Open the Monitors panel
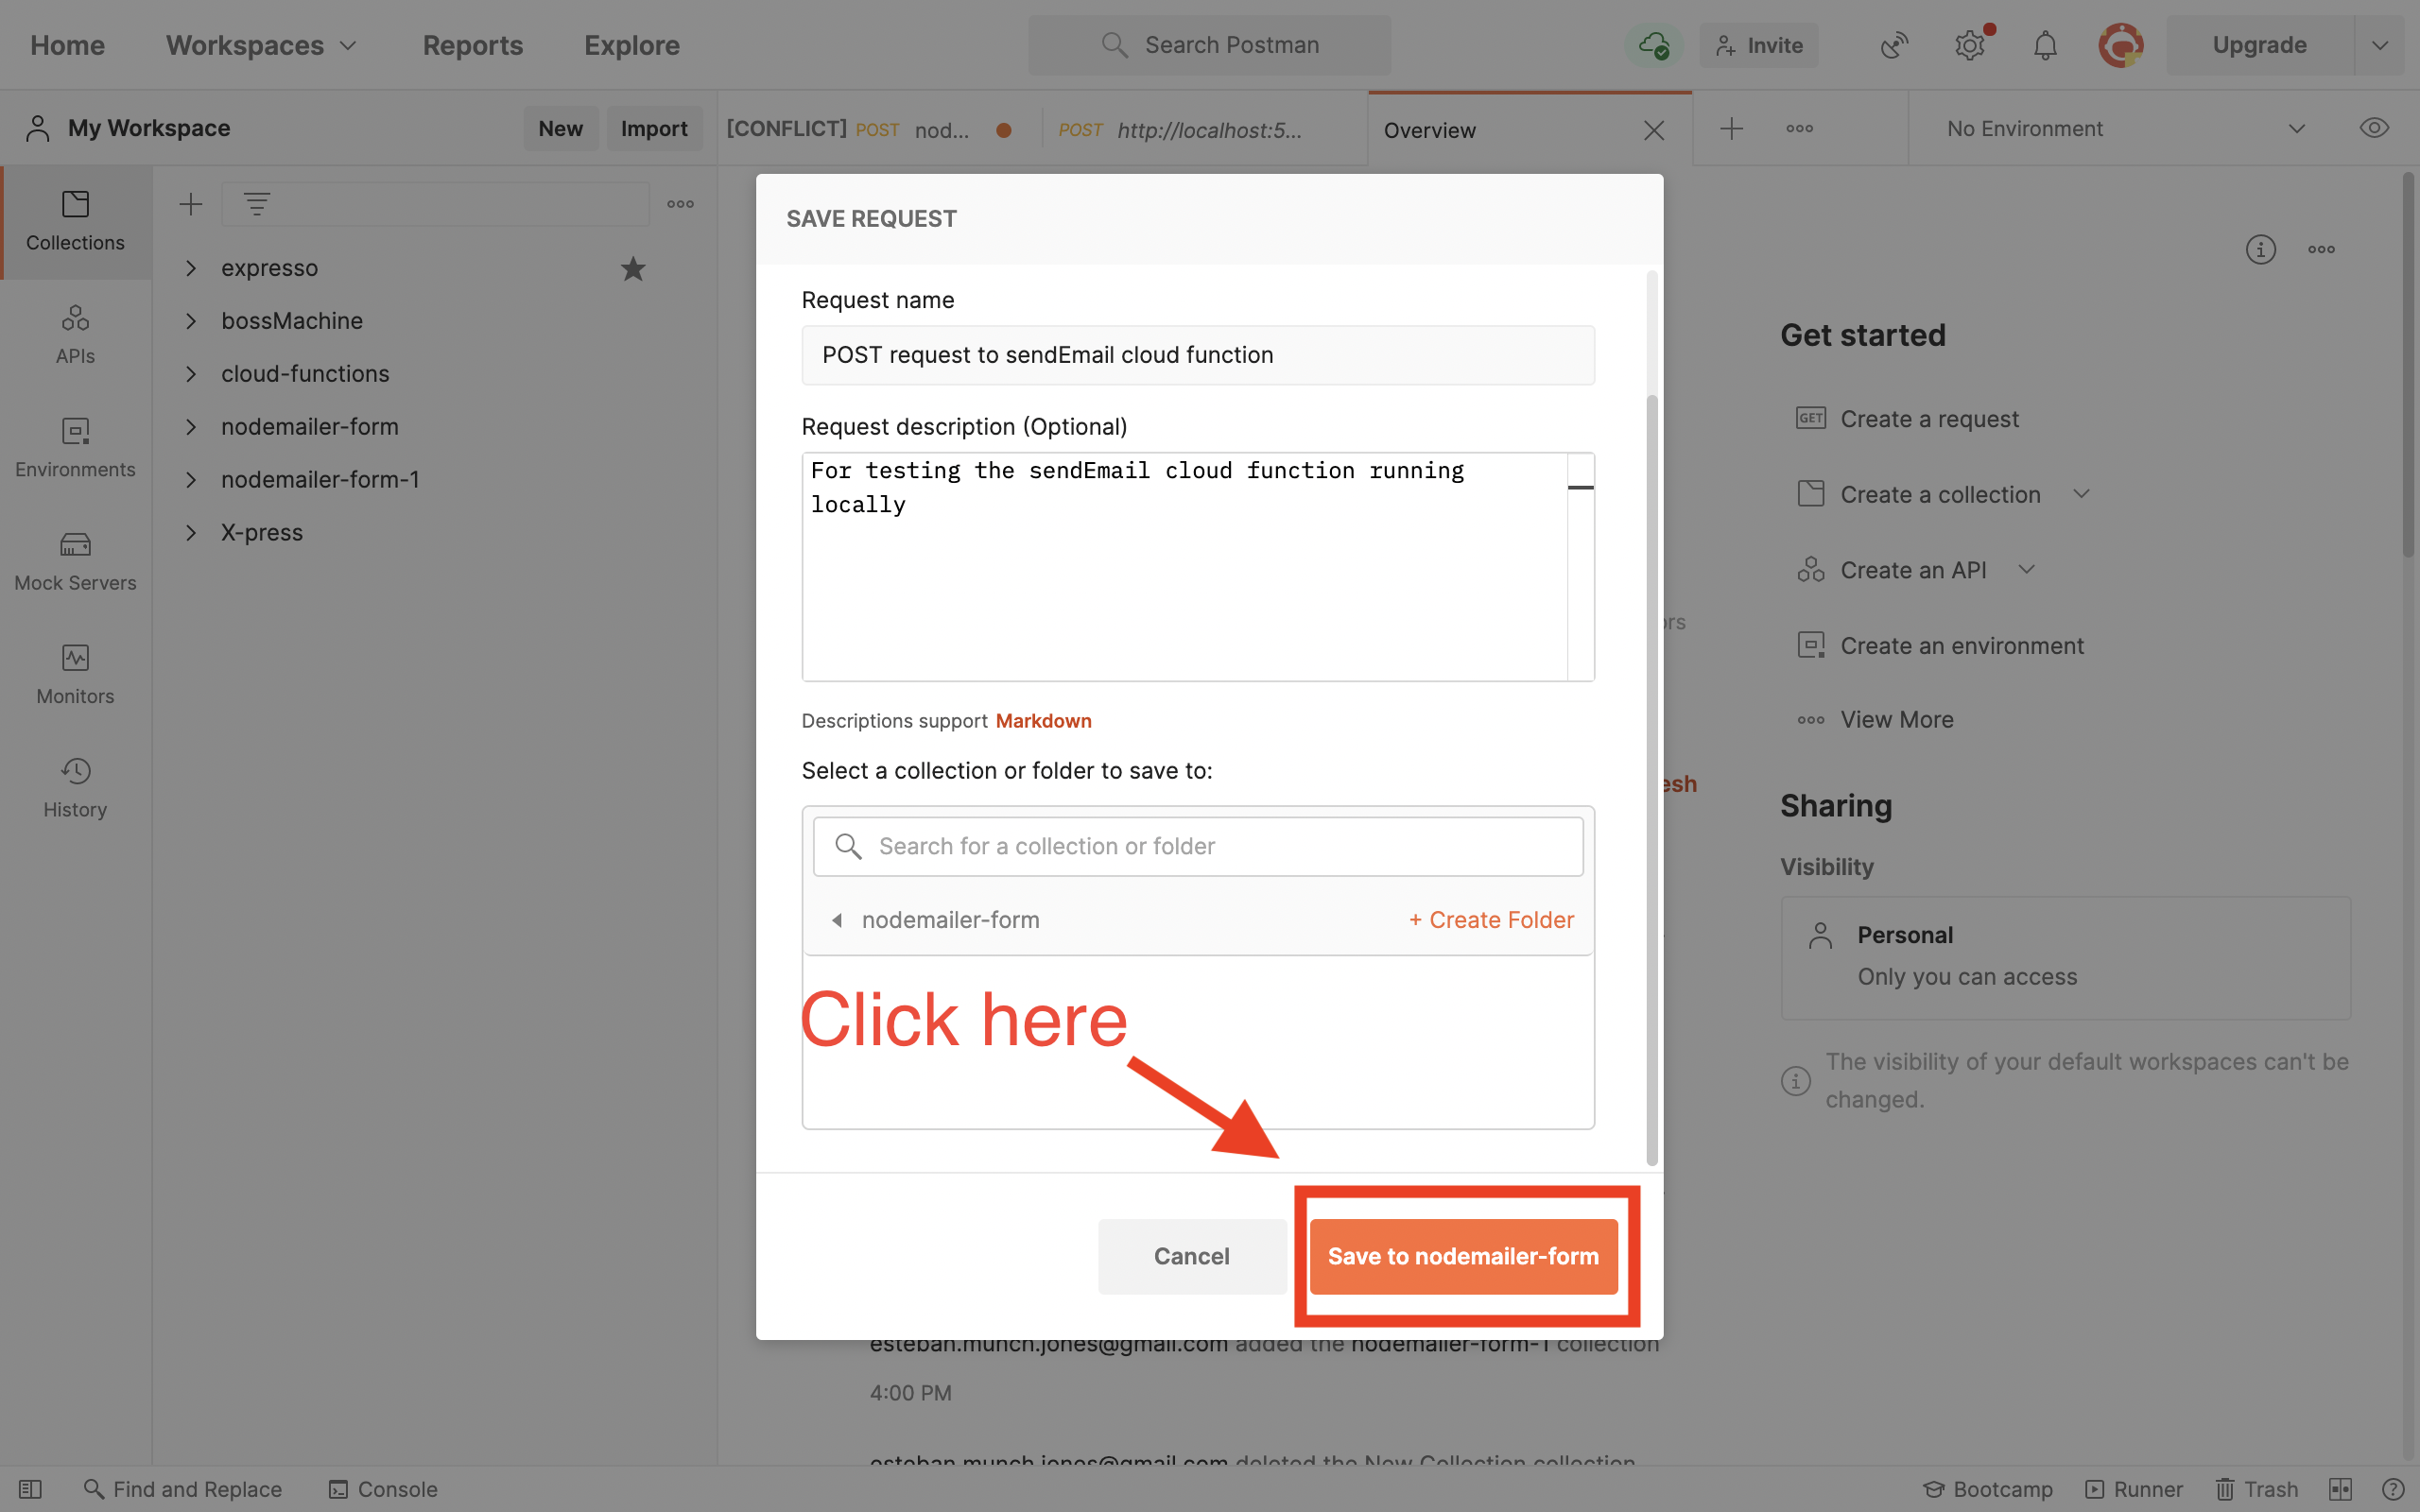Screen dimensions: 2420x1512 (x=74, y=675)
